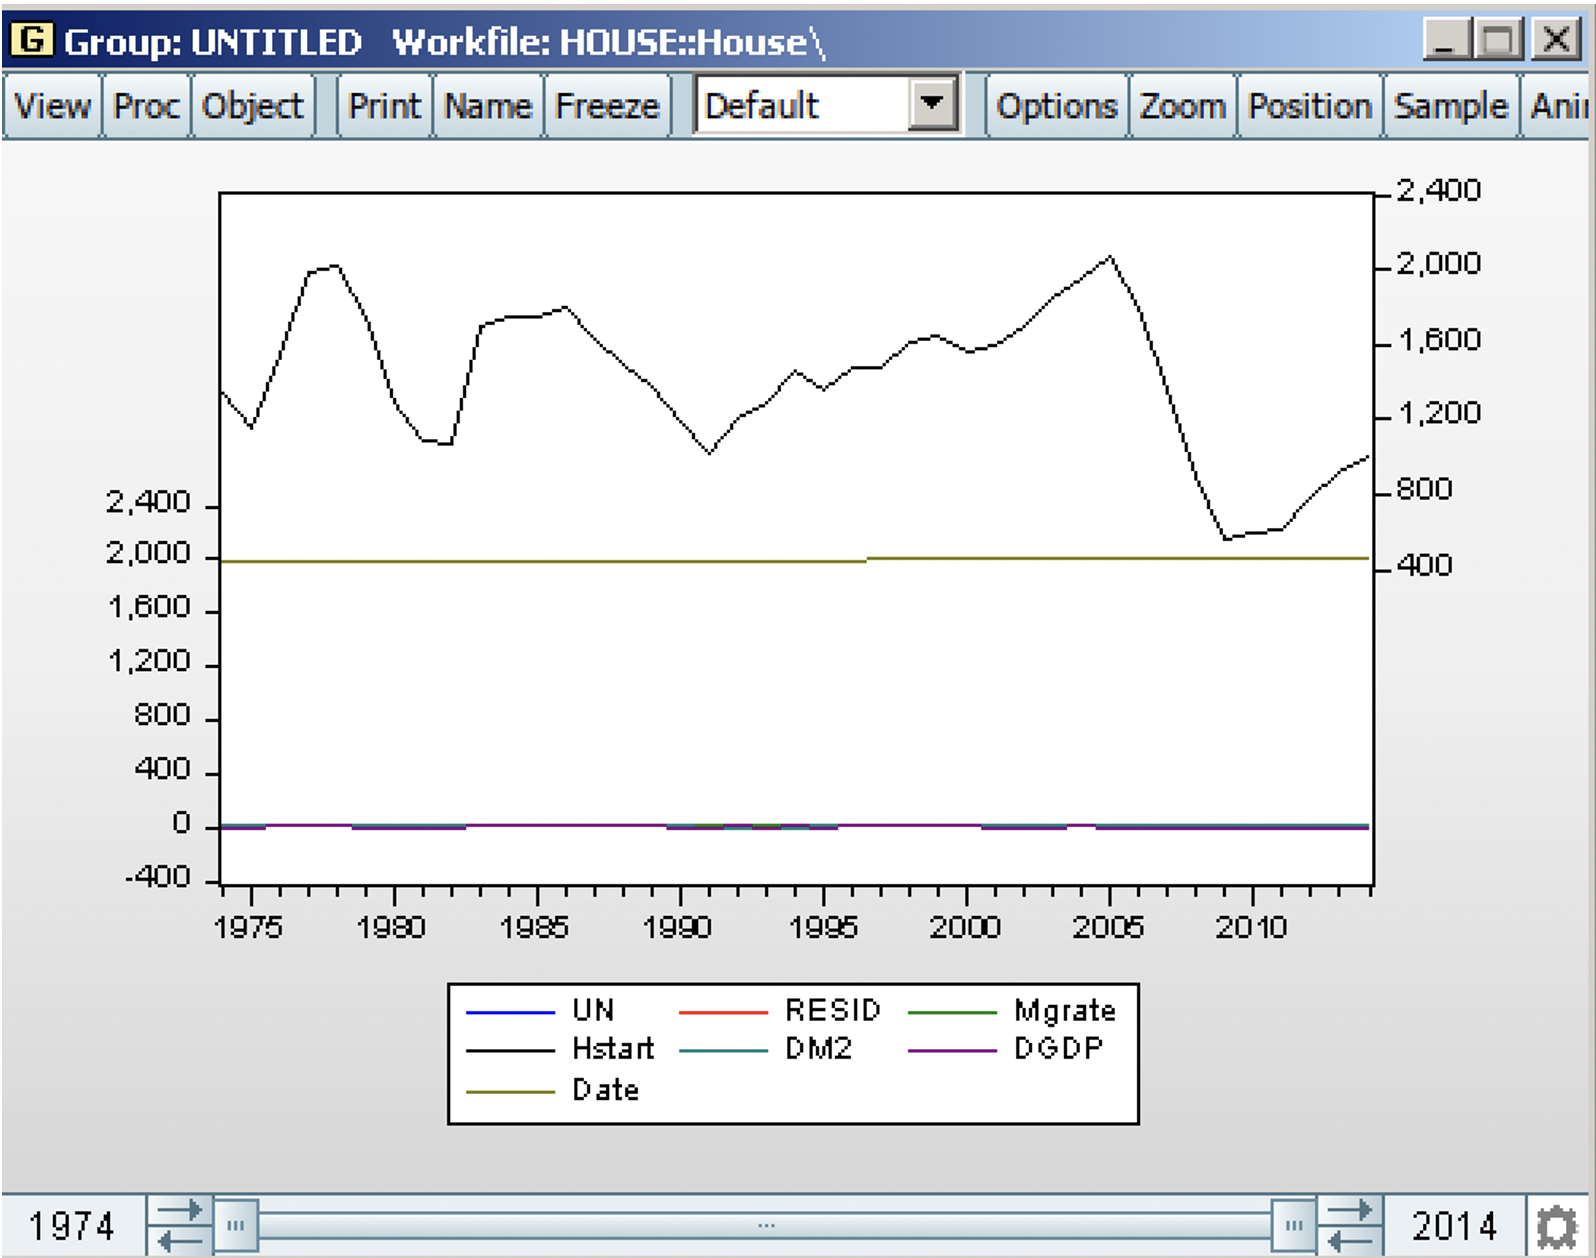
Task: Click the right sample shift arrows icon
Action: coord(1350,1226)
